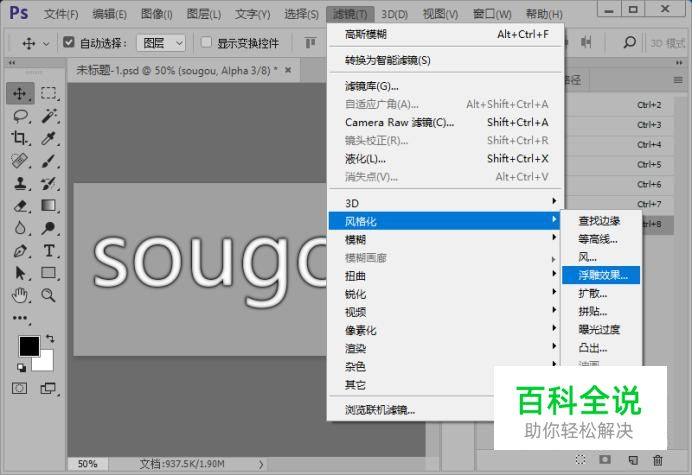Expand the 3D filter submenu
Viewport: 692px width, 475px height.
point(444,203)
